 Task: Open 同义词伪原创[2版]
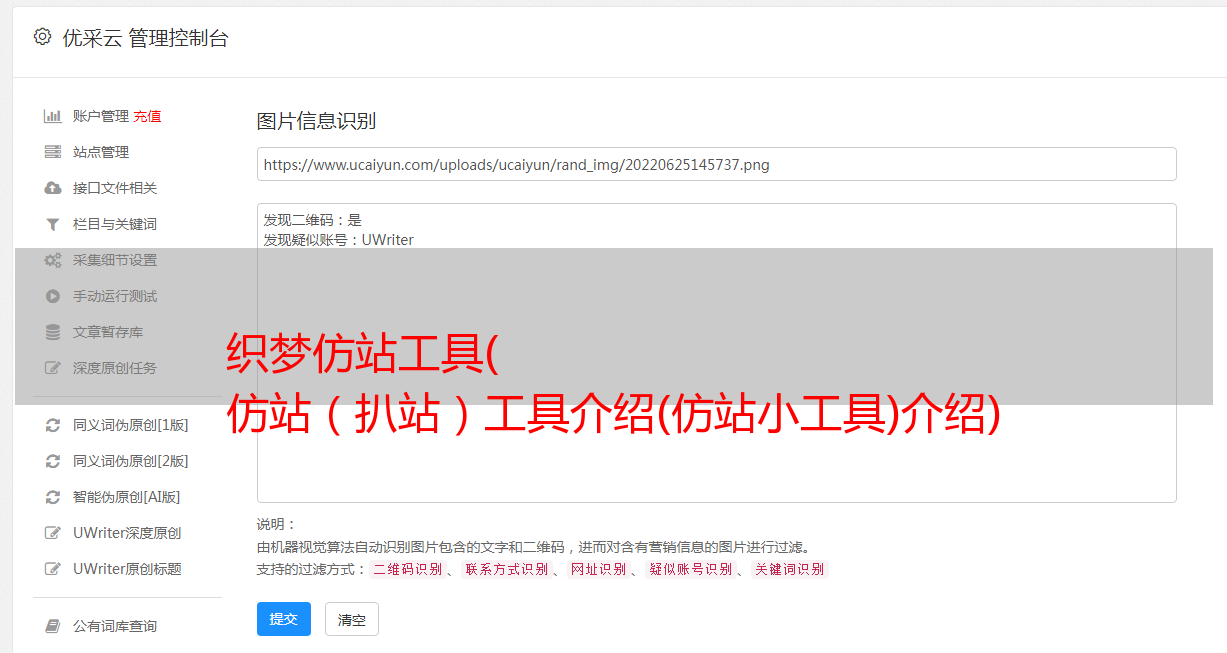click(x=131, y=461)
